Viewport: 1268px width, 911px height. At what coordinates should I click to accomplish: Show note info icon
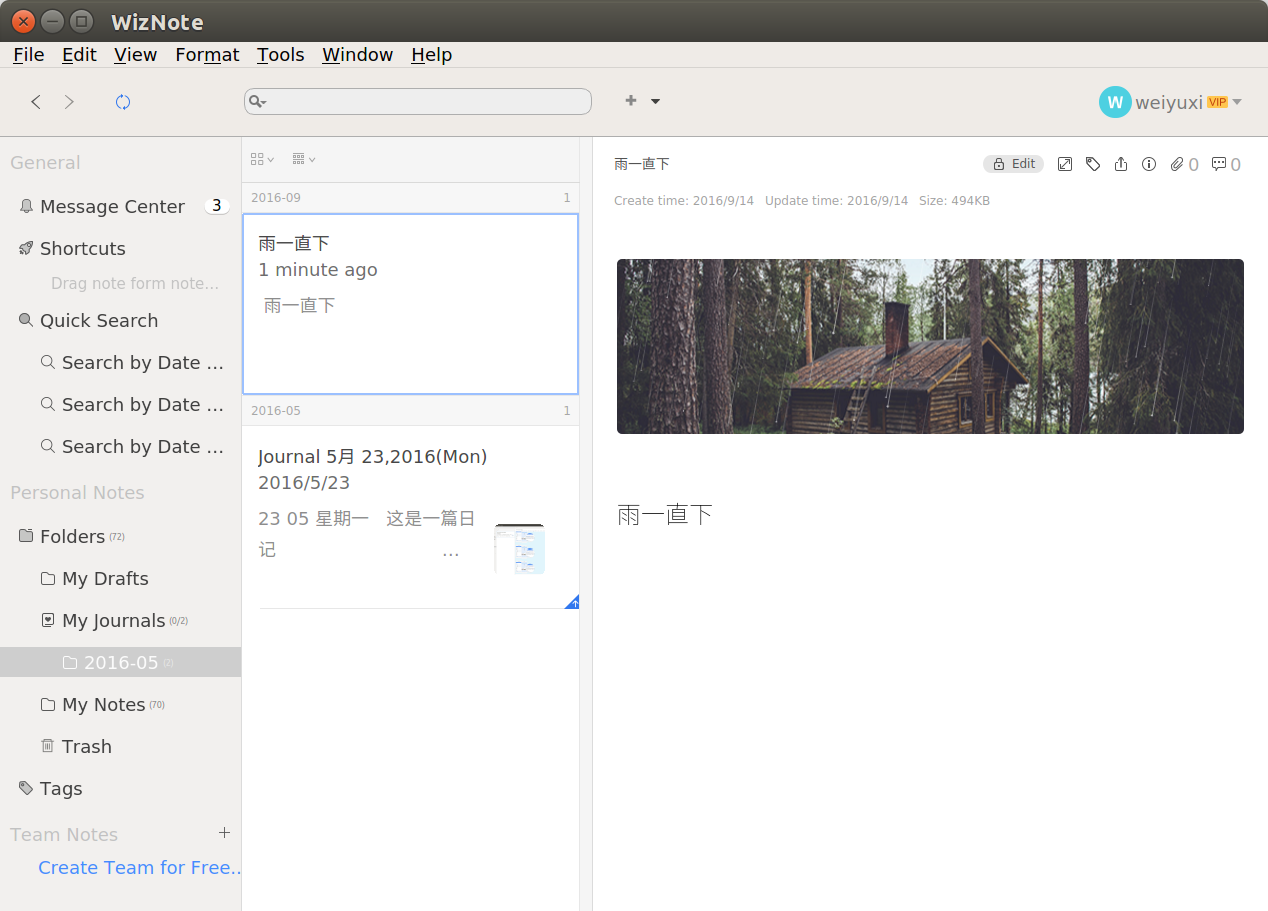pyautogui.click(x=1149, y=164)
